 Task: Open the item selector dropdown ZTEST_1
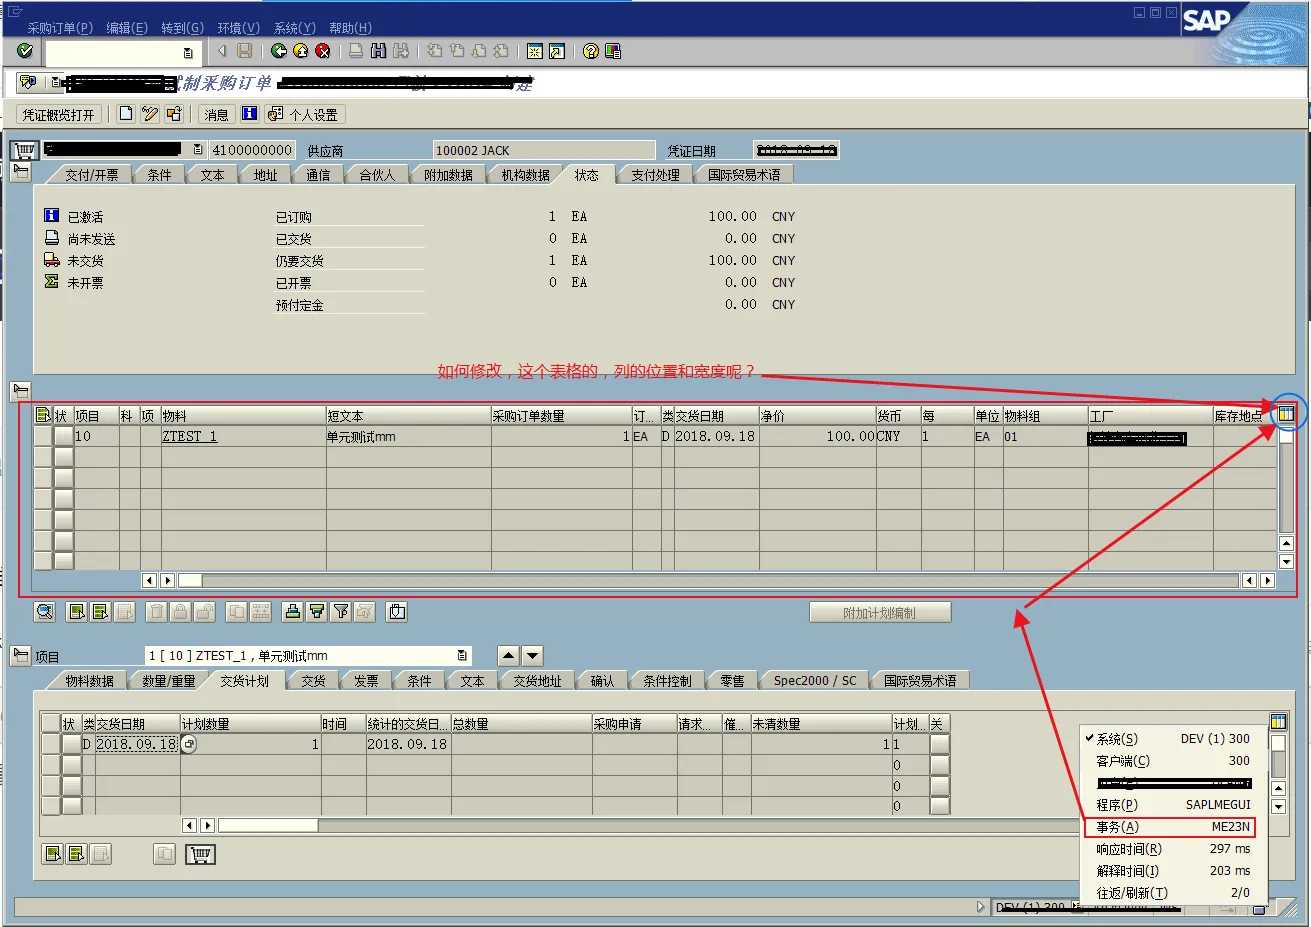[x=462, y=656]
